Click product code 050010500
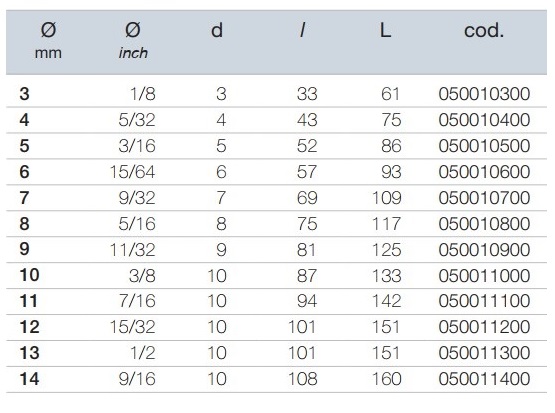 [x=484, y=146]
